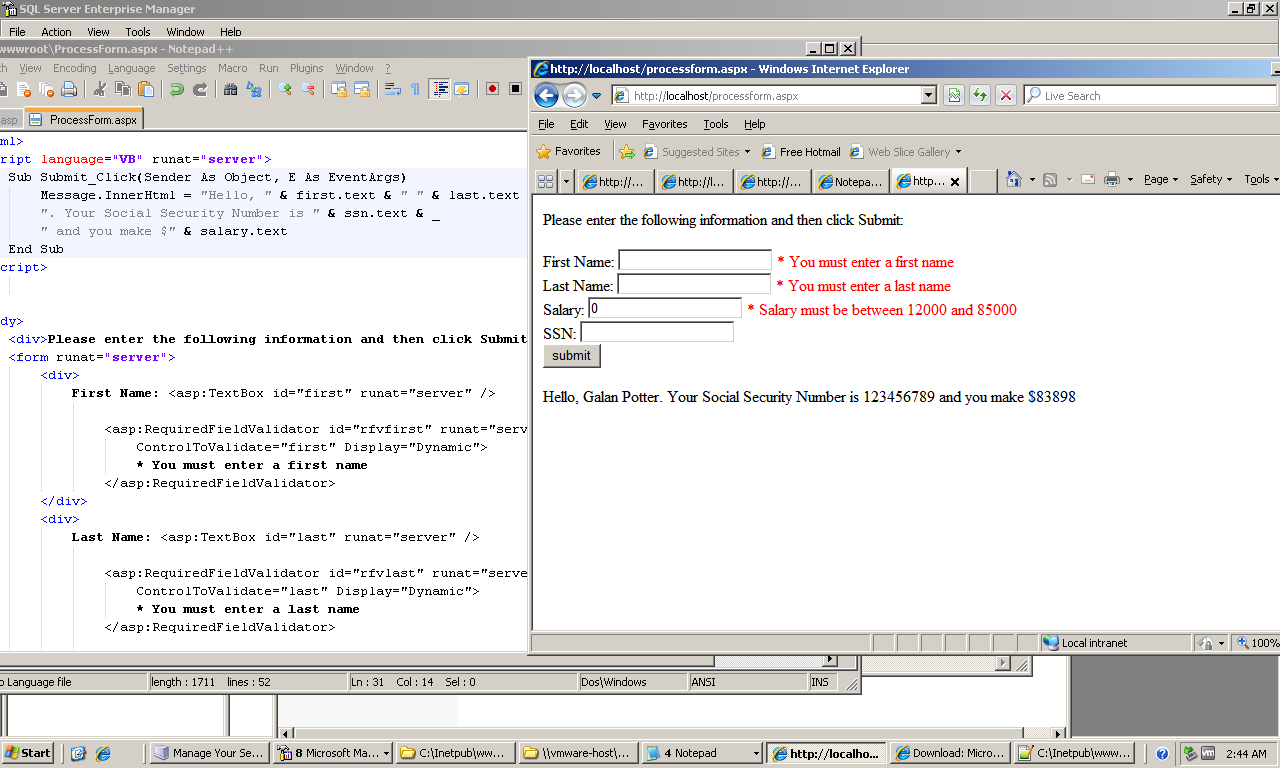
Task: Switch to the ProcessForm.aspx tab
Action: [92, 120]
